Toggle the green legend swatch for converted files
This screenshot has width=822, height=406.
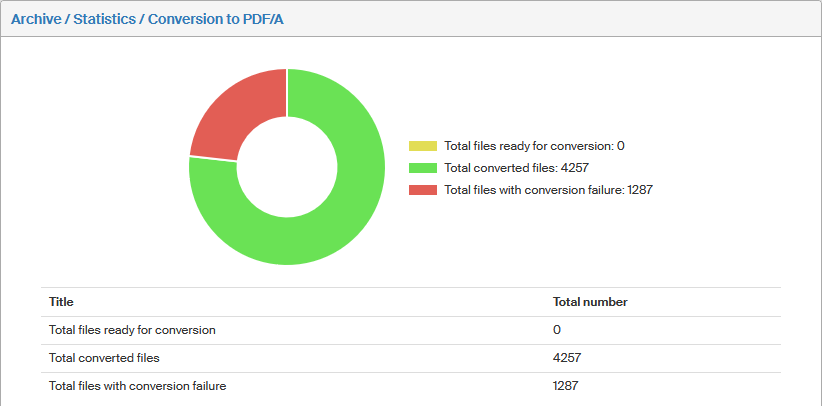point(423,168)
